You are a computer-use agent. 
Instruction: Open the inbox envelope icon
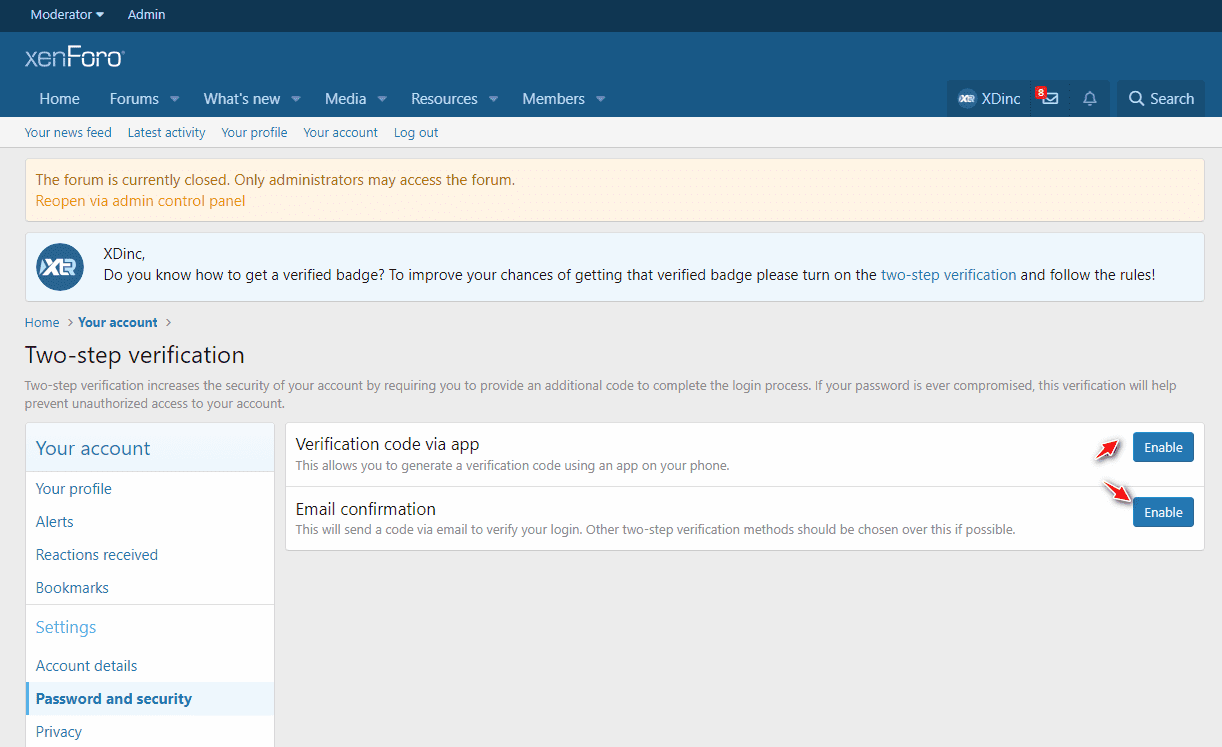point(1049,99)
